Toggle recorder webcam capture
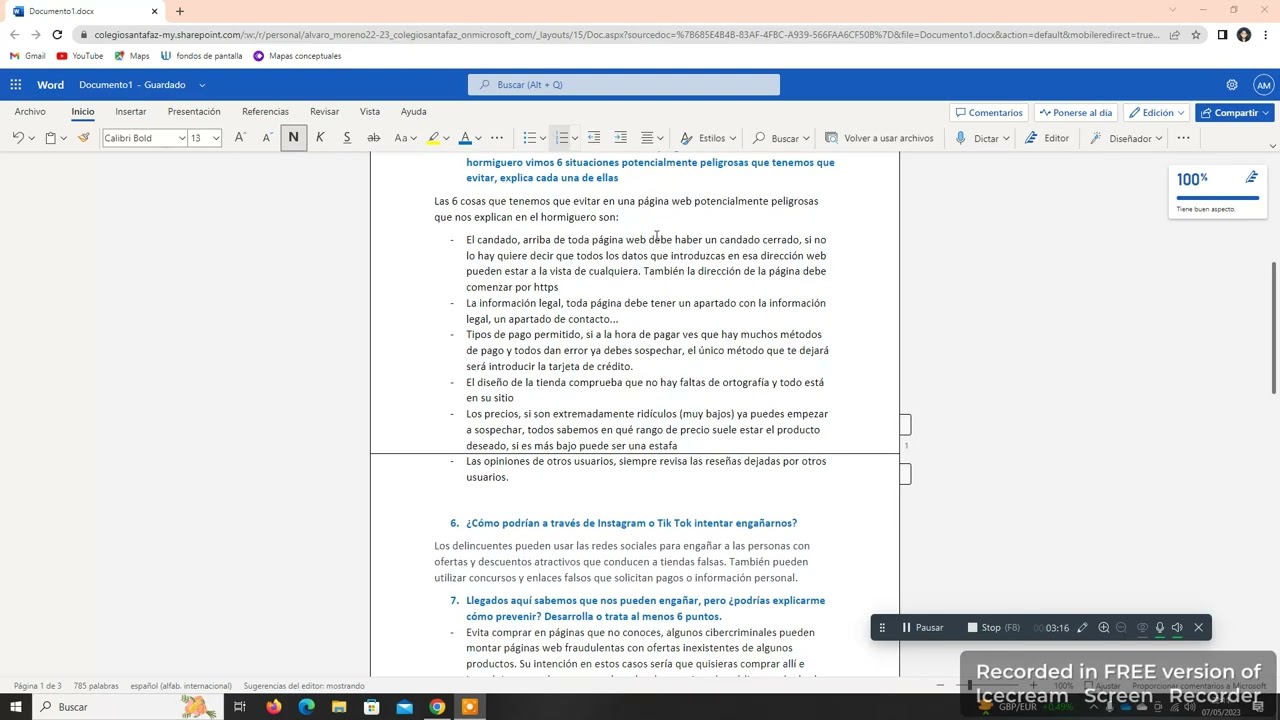The image size is (1280, 720). (1142, 628)
